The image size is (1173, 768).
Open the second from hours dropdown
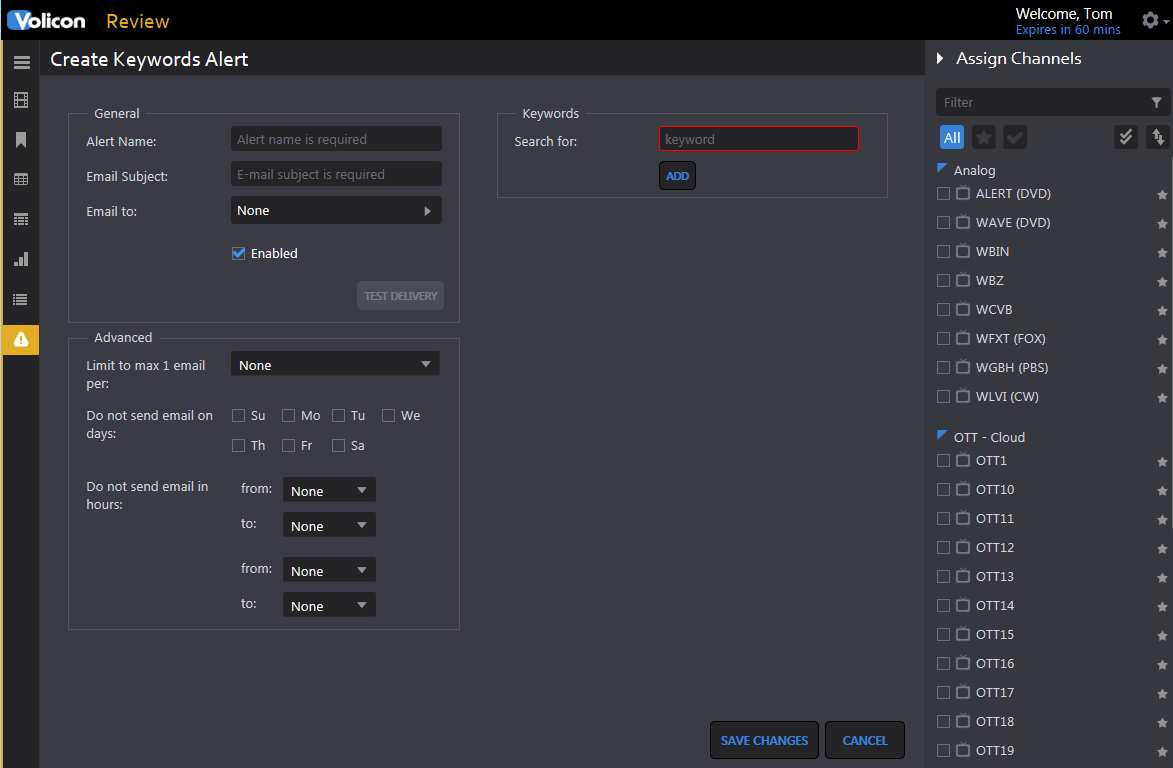coord(329,571)
